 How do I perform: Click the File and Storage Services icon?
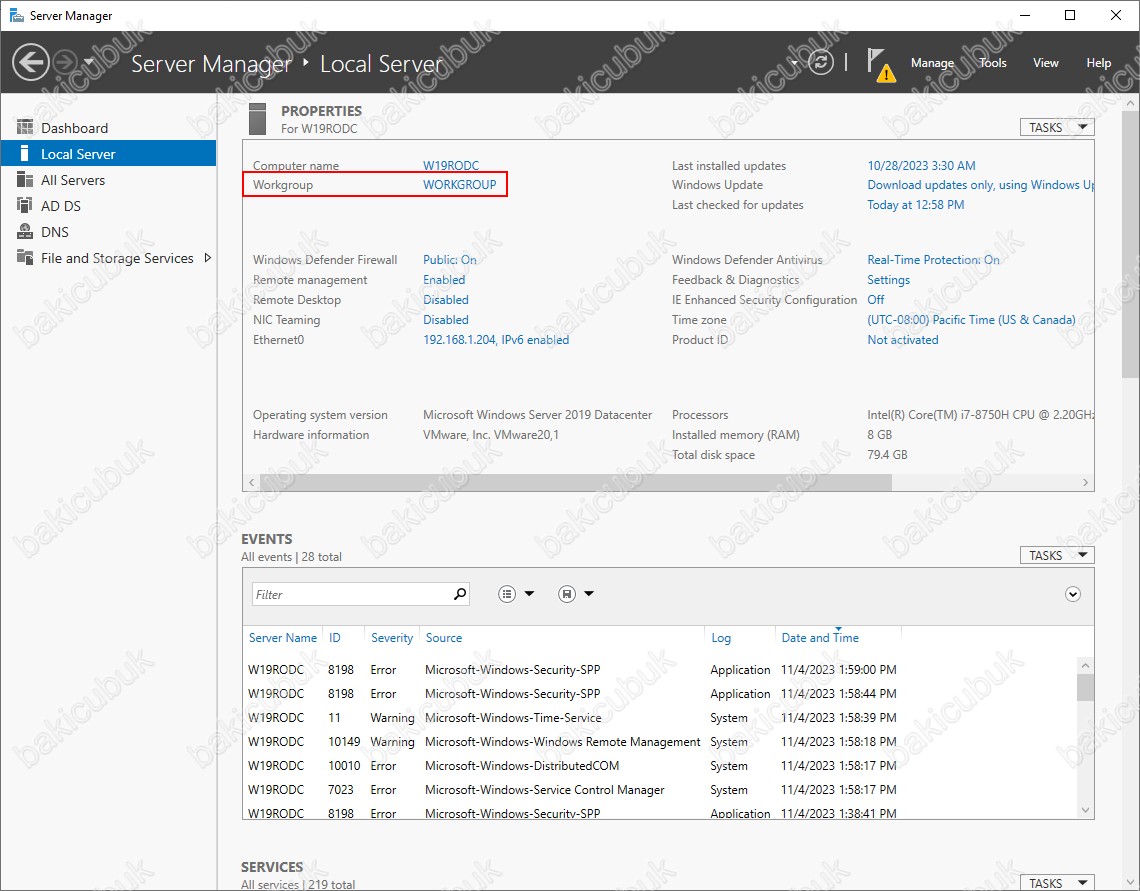point(25,257)
